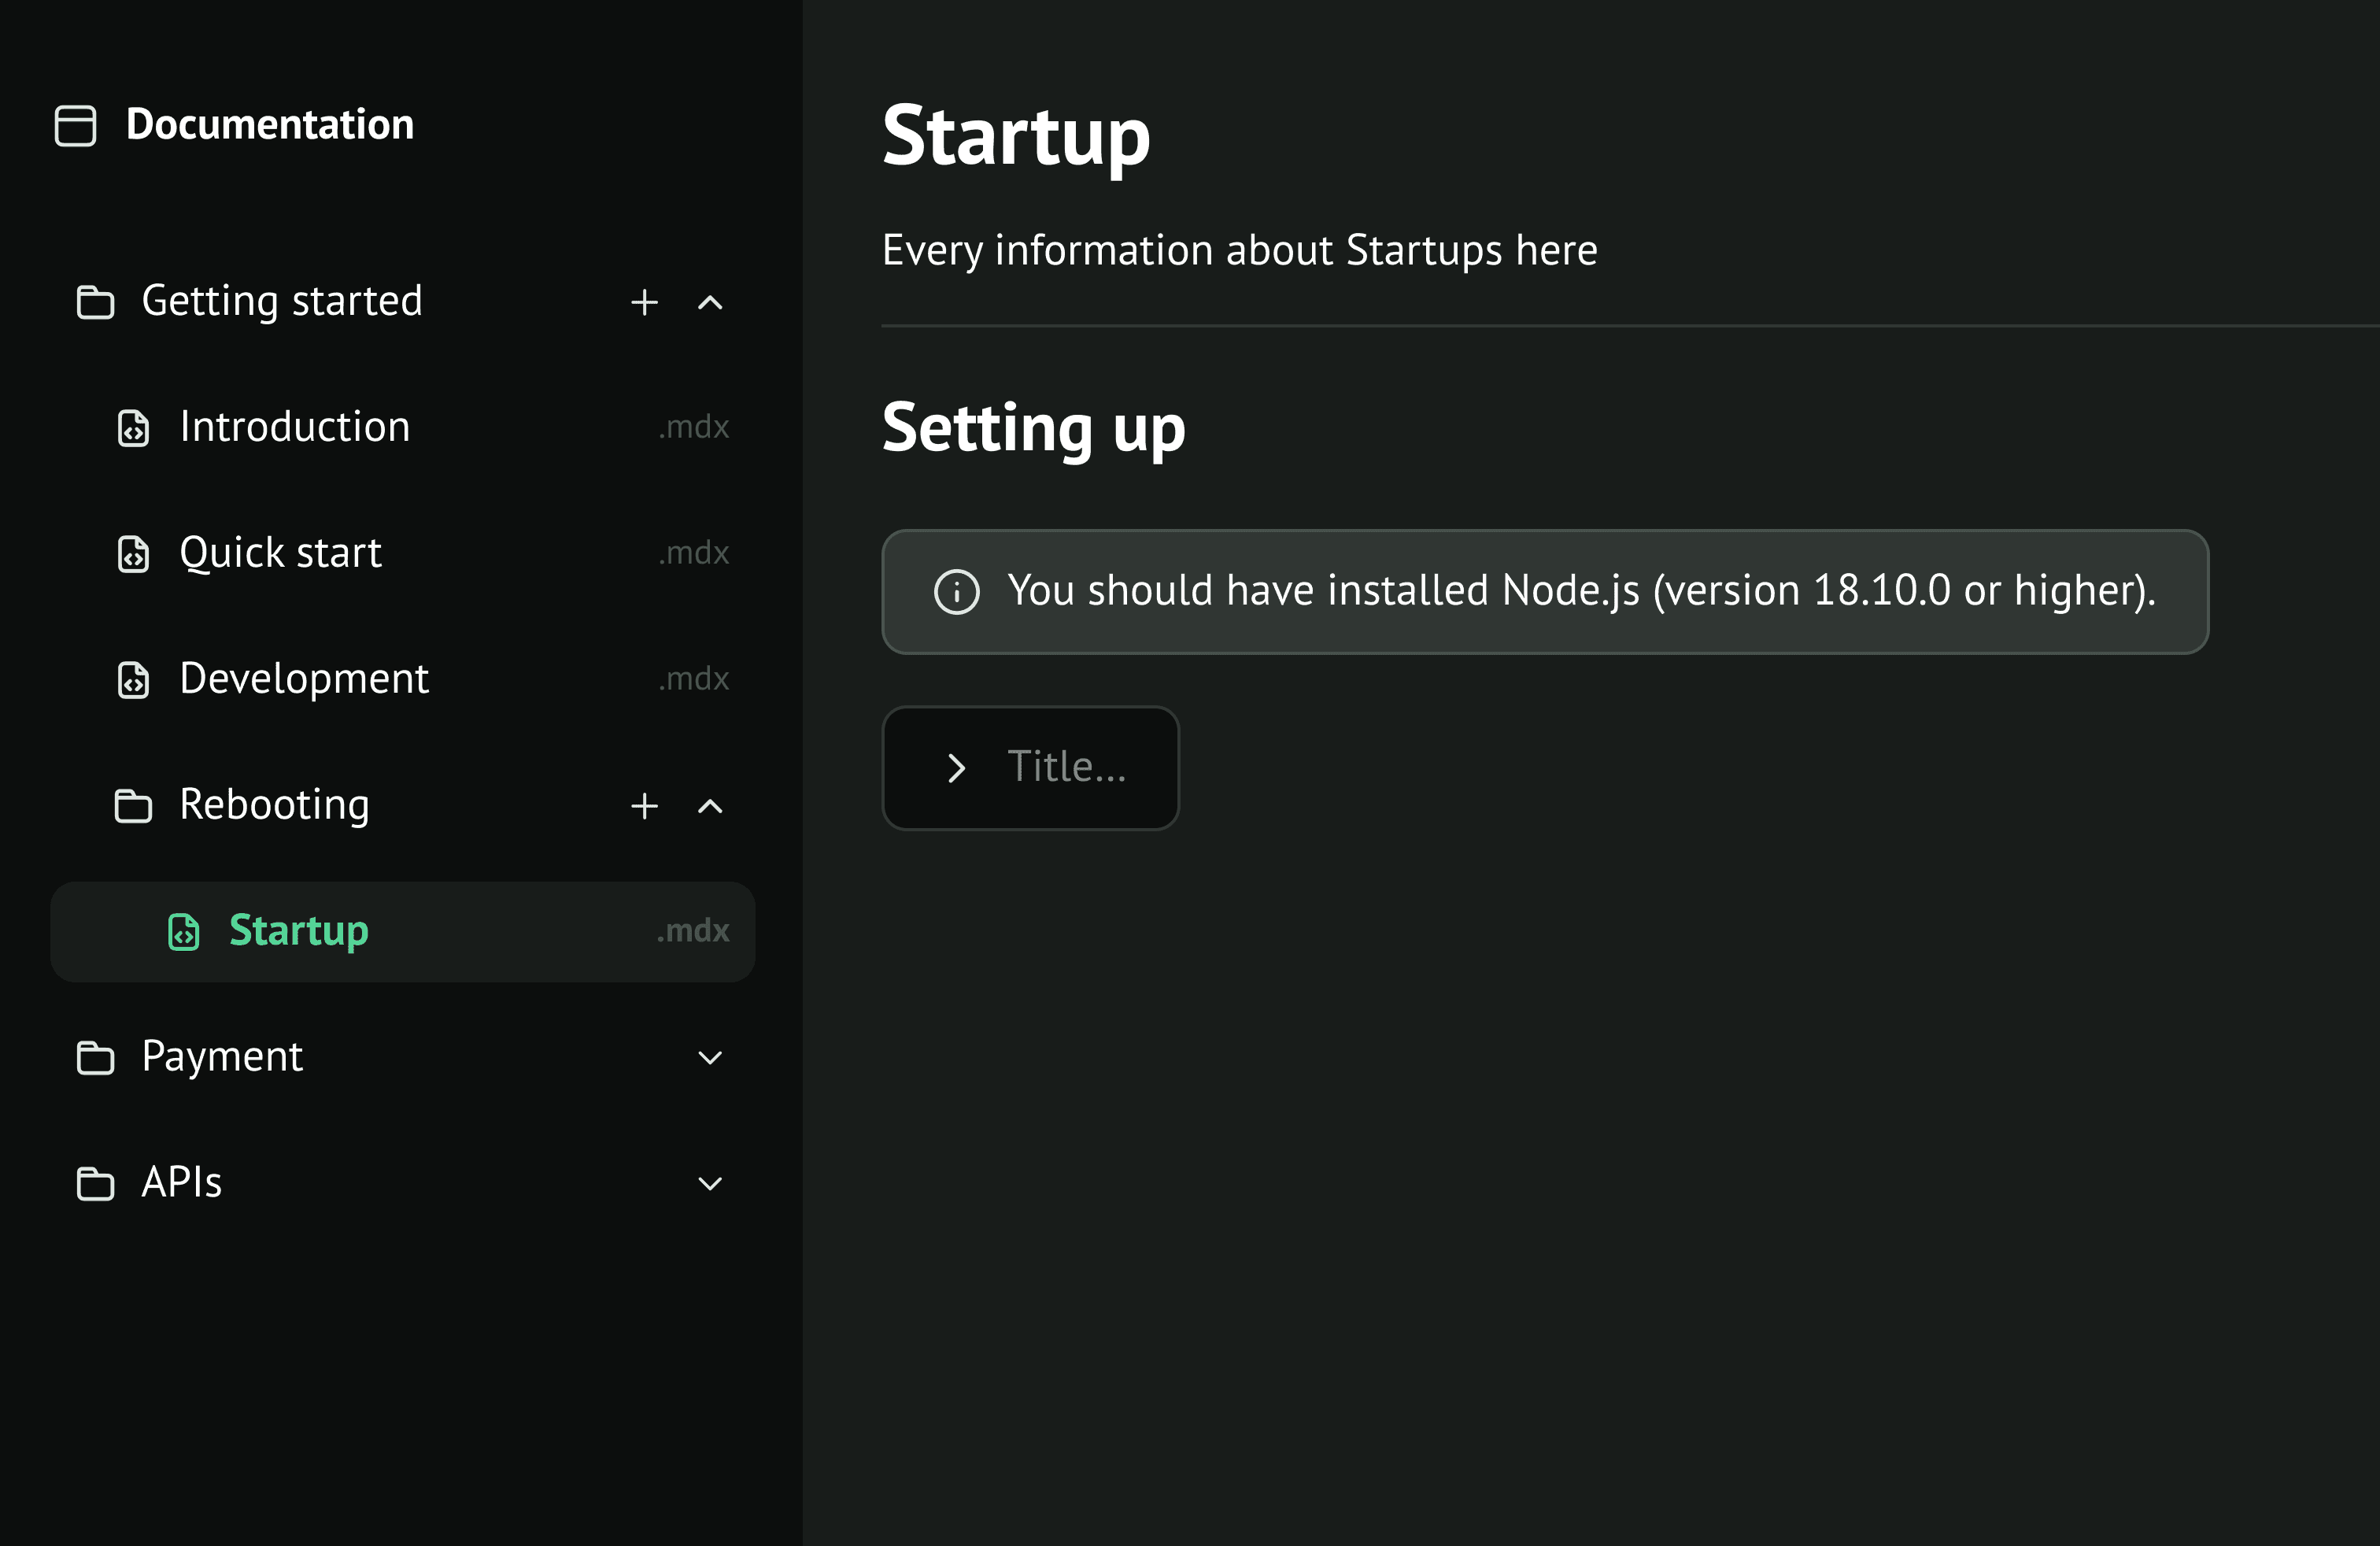This screenshot has width=2380, height=1546.
Task: Add new item inside Rebooting folder
Action: [644, 806]
